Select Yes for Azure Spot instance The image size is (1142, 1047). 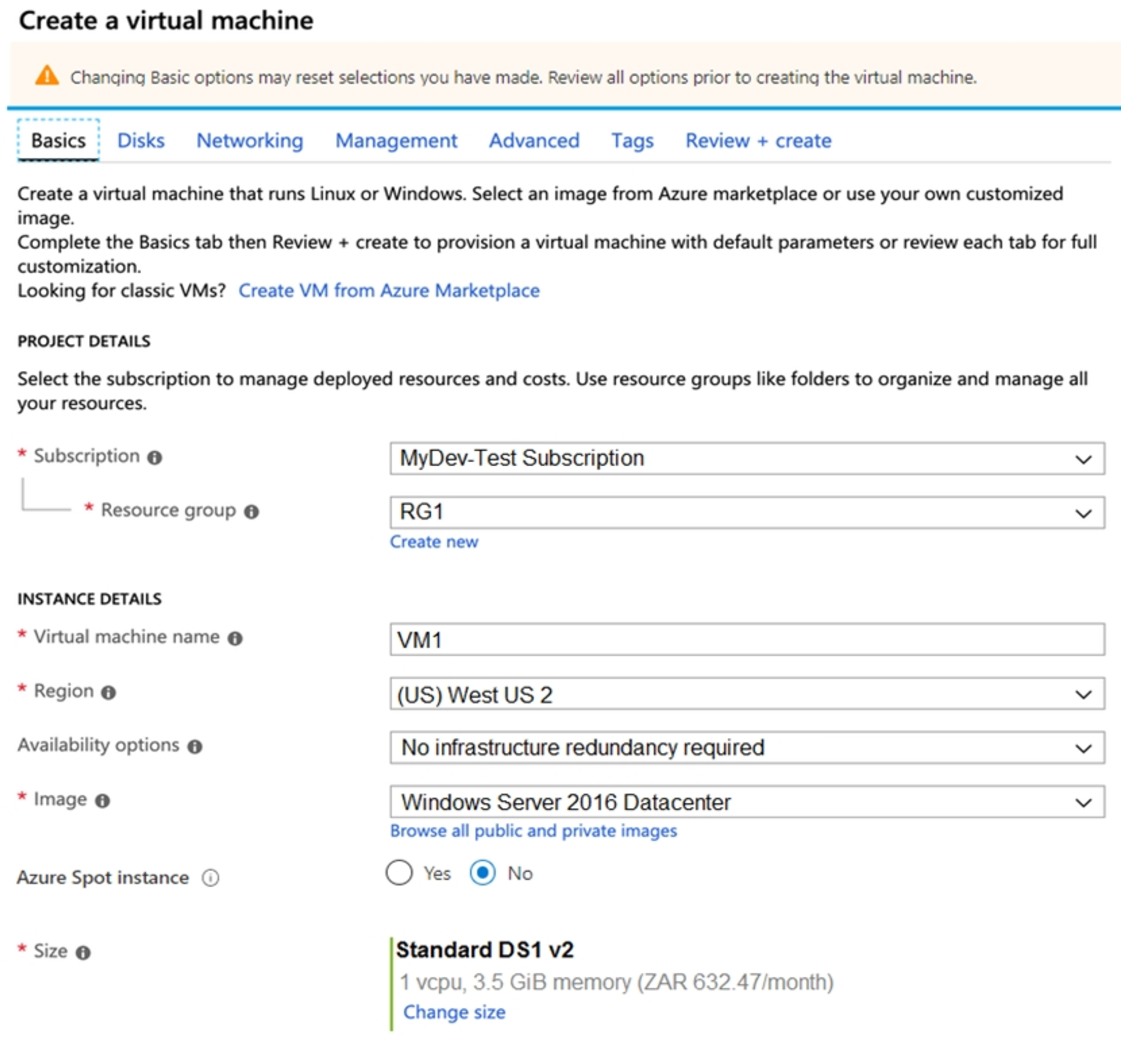400,873
